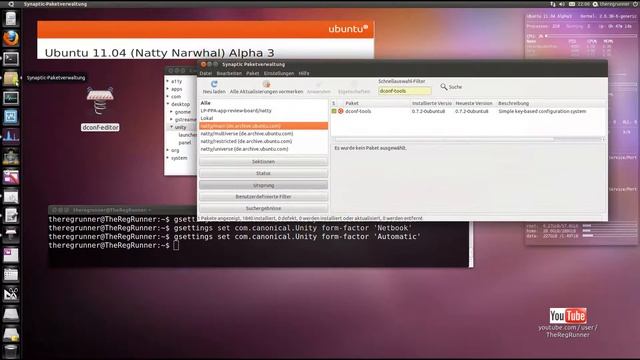
Task: Open the theregrunner user menu
Action: pyautogui.click(x=611, y=4)
